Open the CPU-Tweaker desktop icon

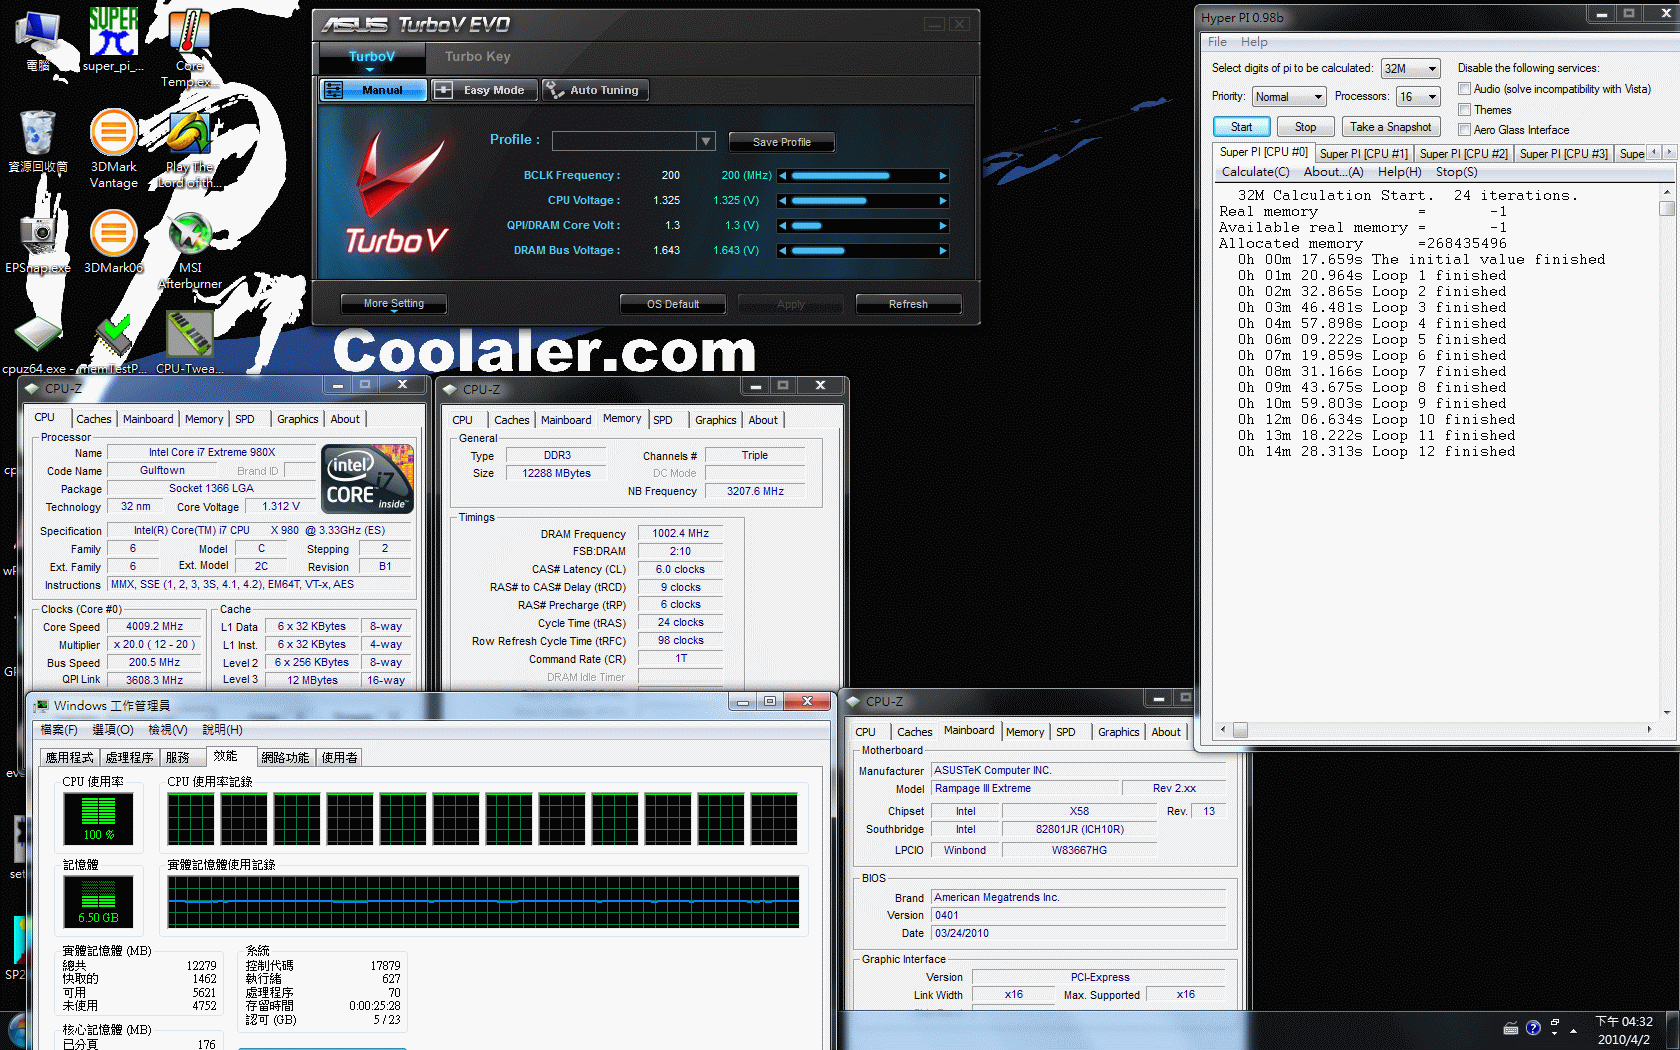(x=190, y=344)
